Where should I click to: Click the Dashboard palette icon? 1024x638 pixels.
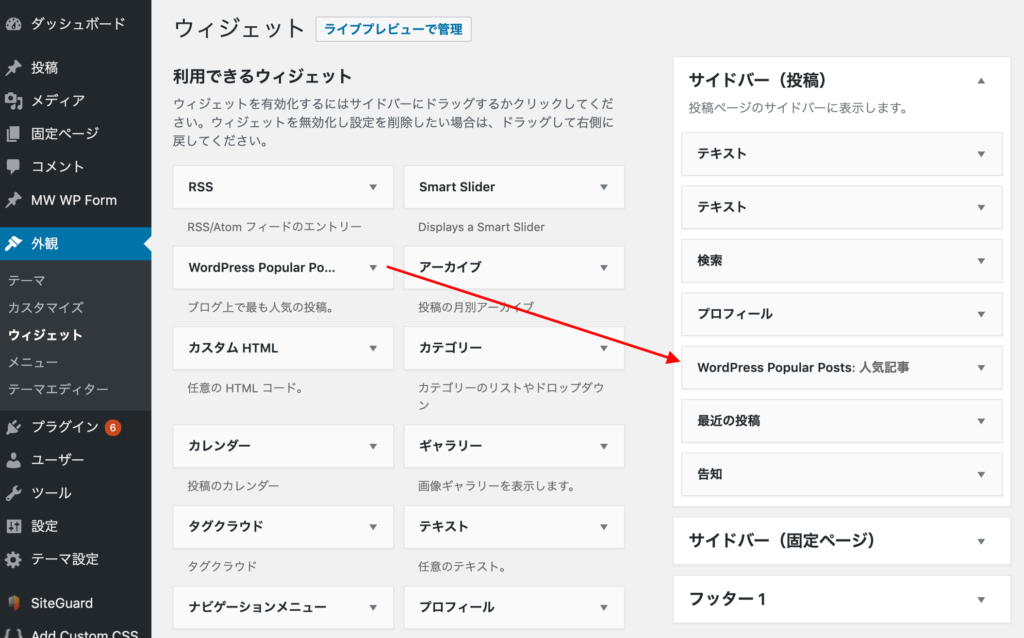tap(14, 22)
